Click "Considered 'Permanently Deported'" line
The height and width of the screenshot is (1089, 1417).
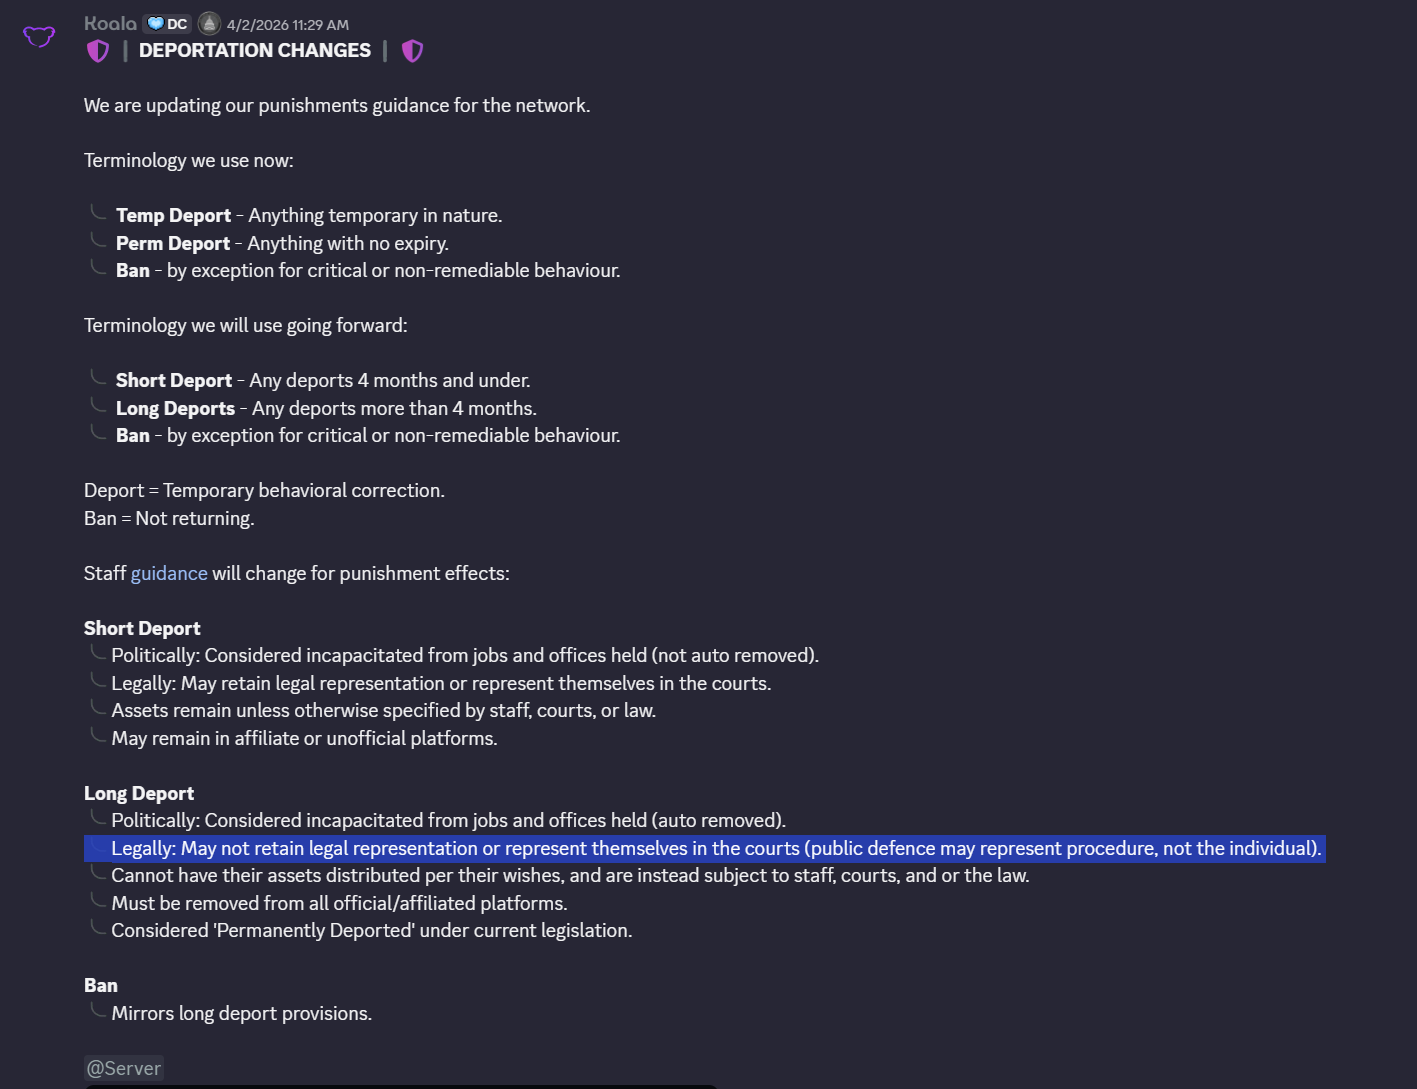tap(371, 930)
